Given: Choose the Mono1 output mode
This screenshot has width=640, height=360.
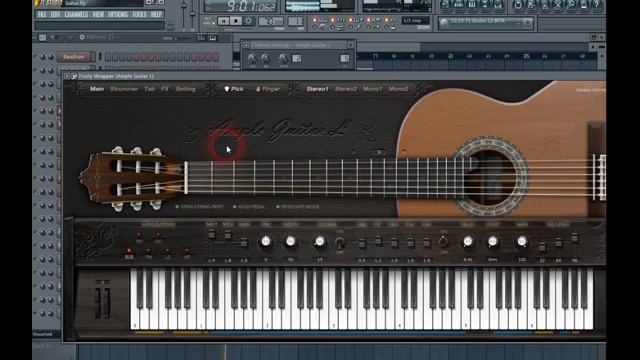Looking at the screenshot, I should 372,89.
